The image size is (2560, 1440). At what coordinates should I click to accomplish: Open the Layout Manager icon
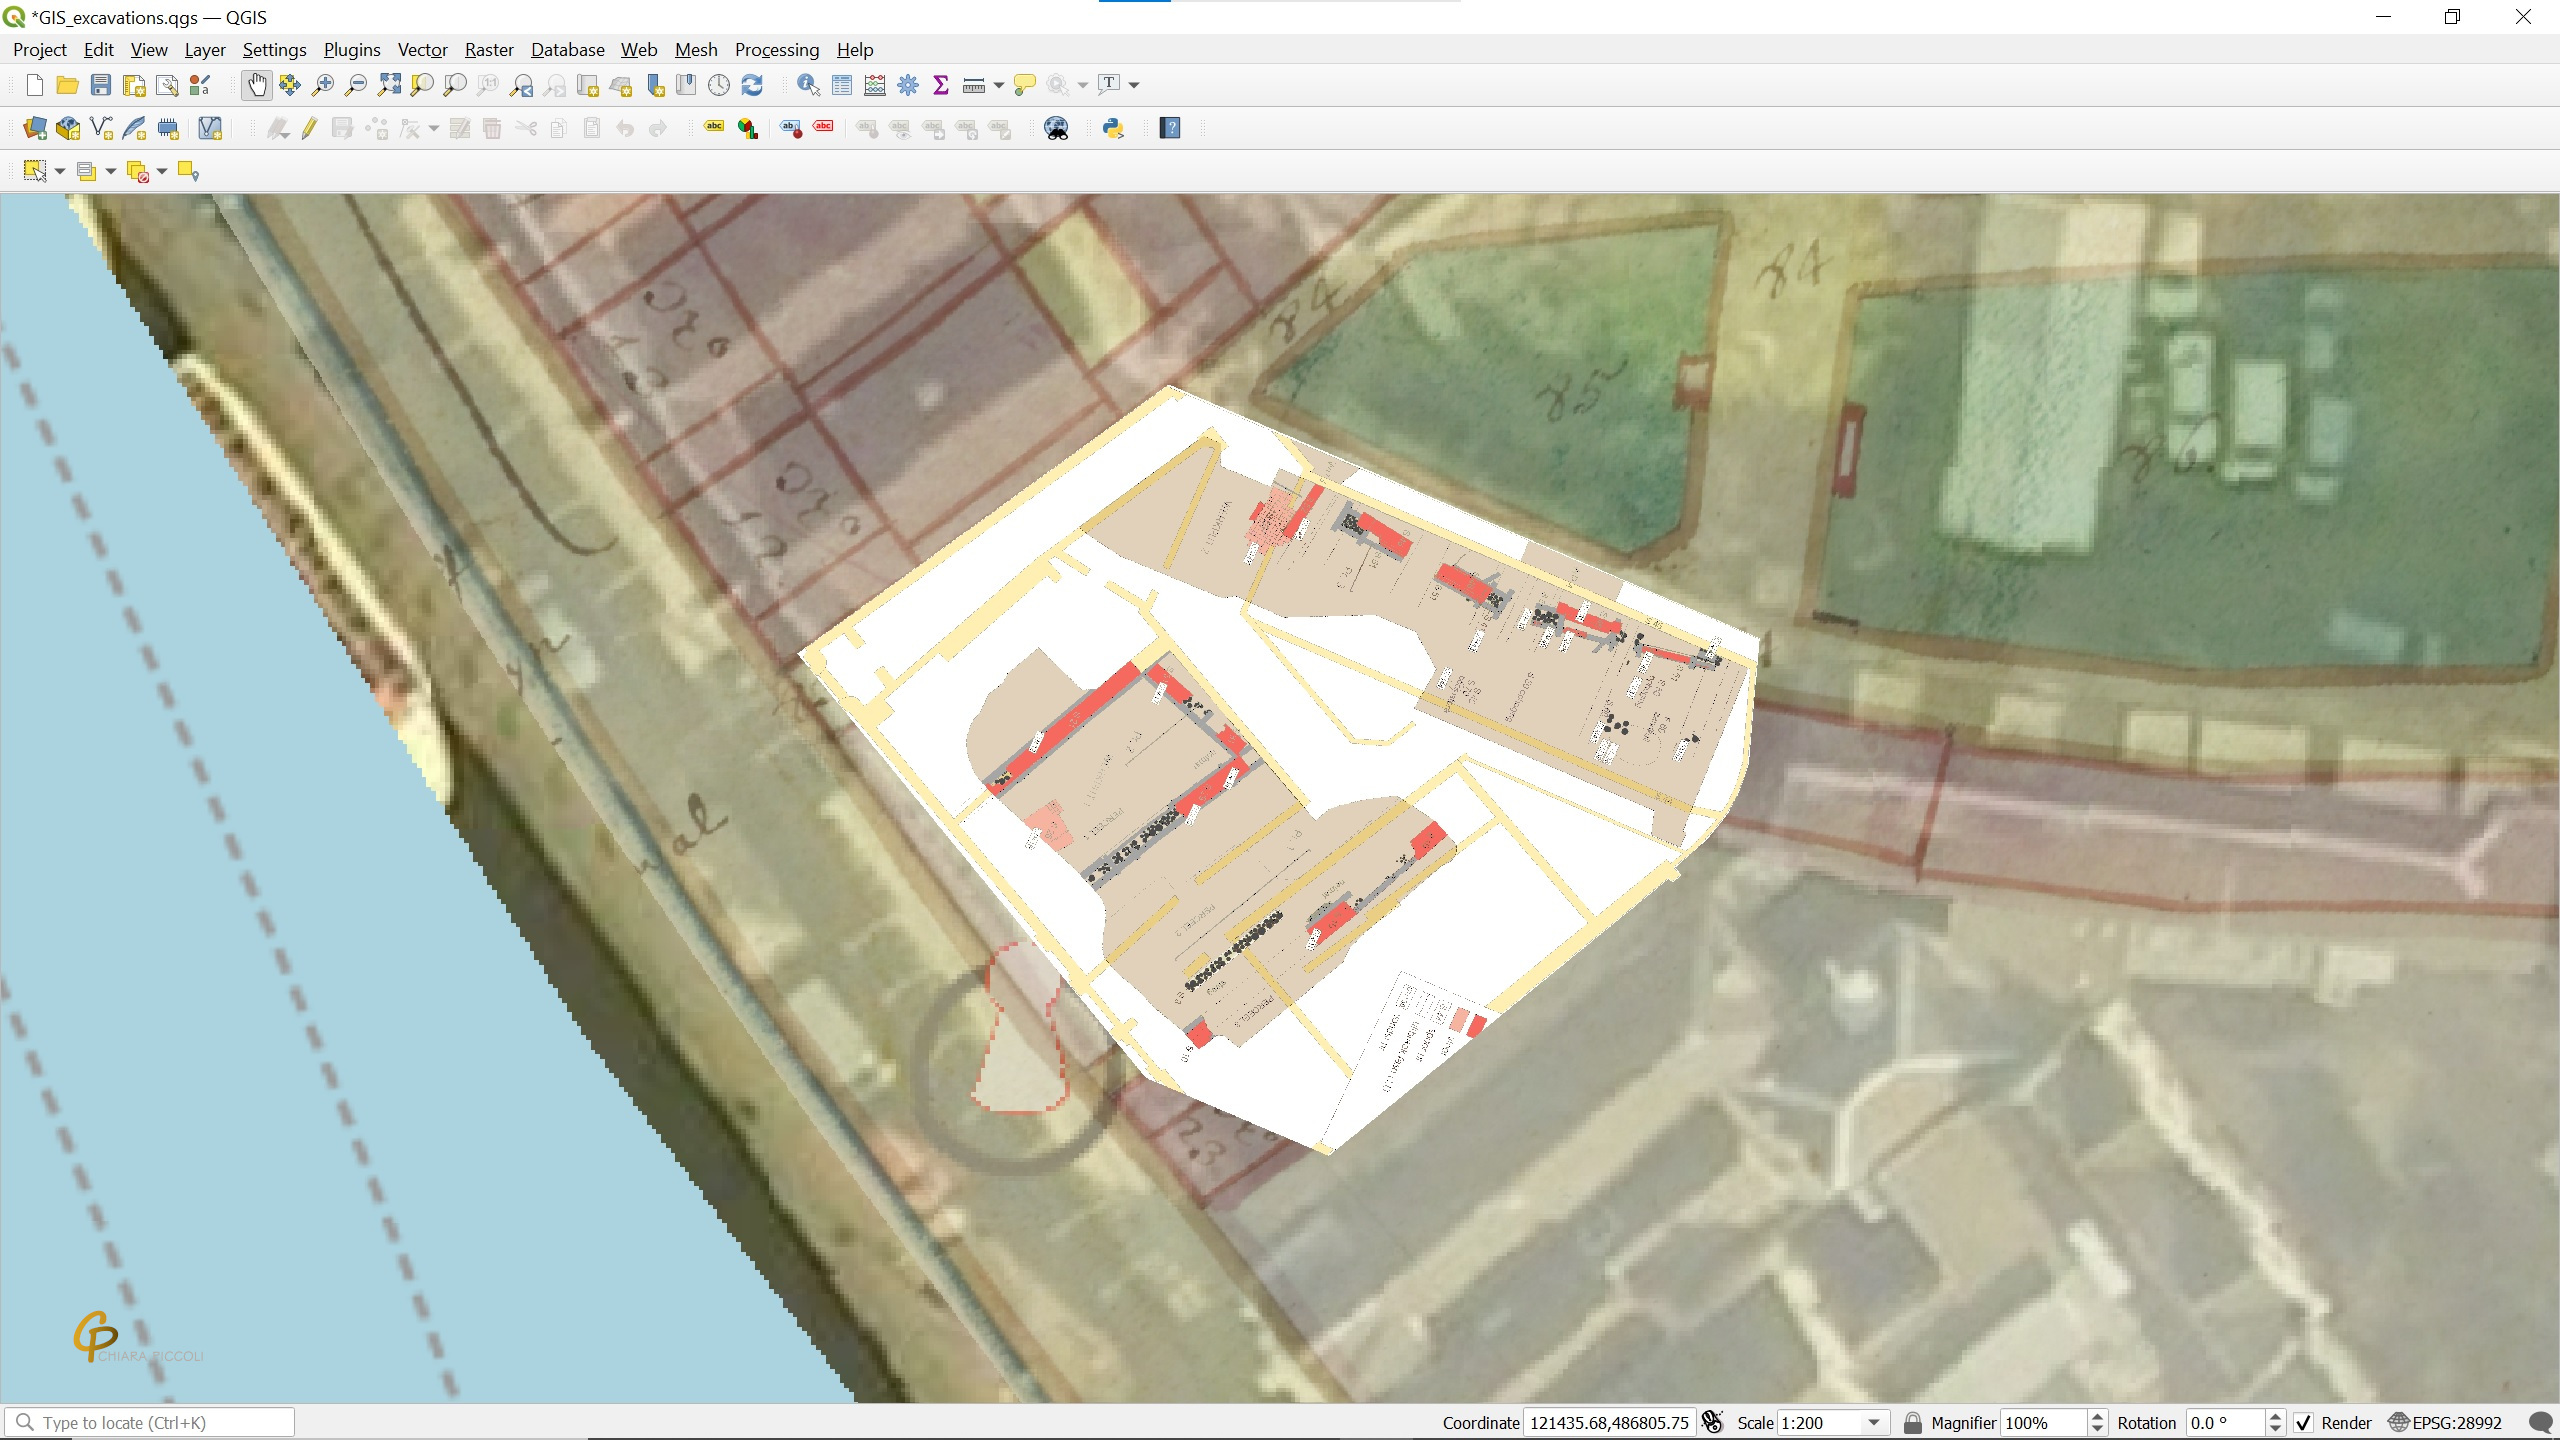tap(166, 85)
